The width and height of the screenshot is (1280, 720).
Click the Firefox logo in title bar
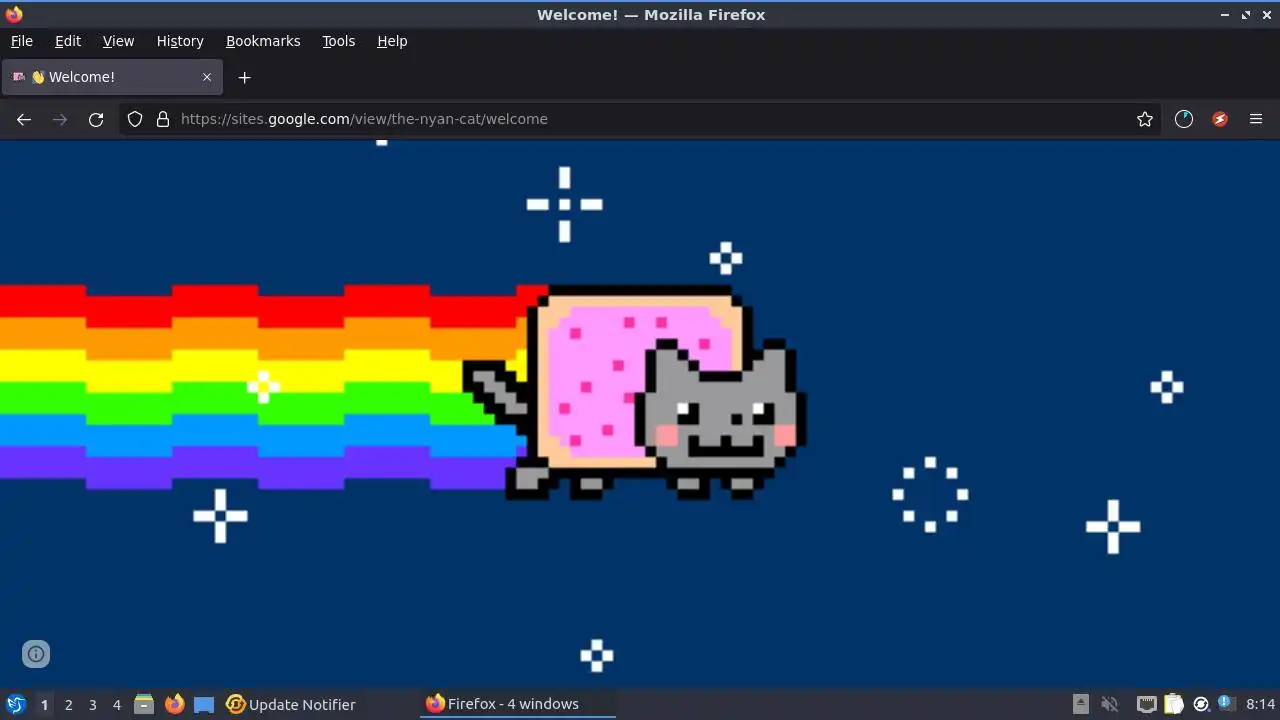tap(14, 14)
